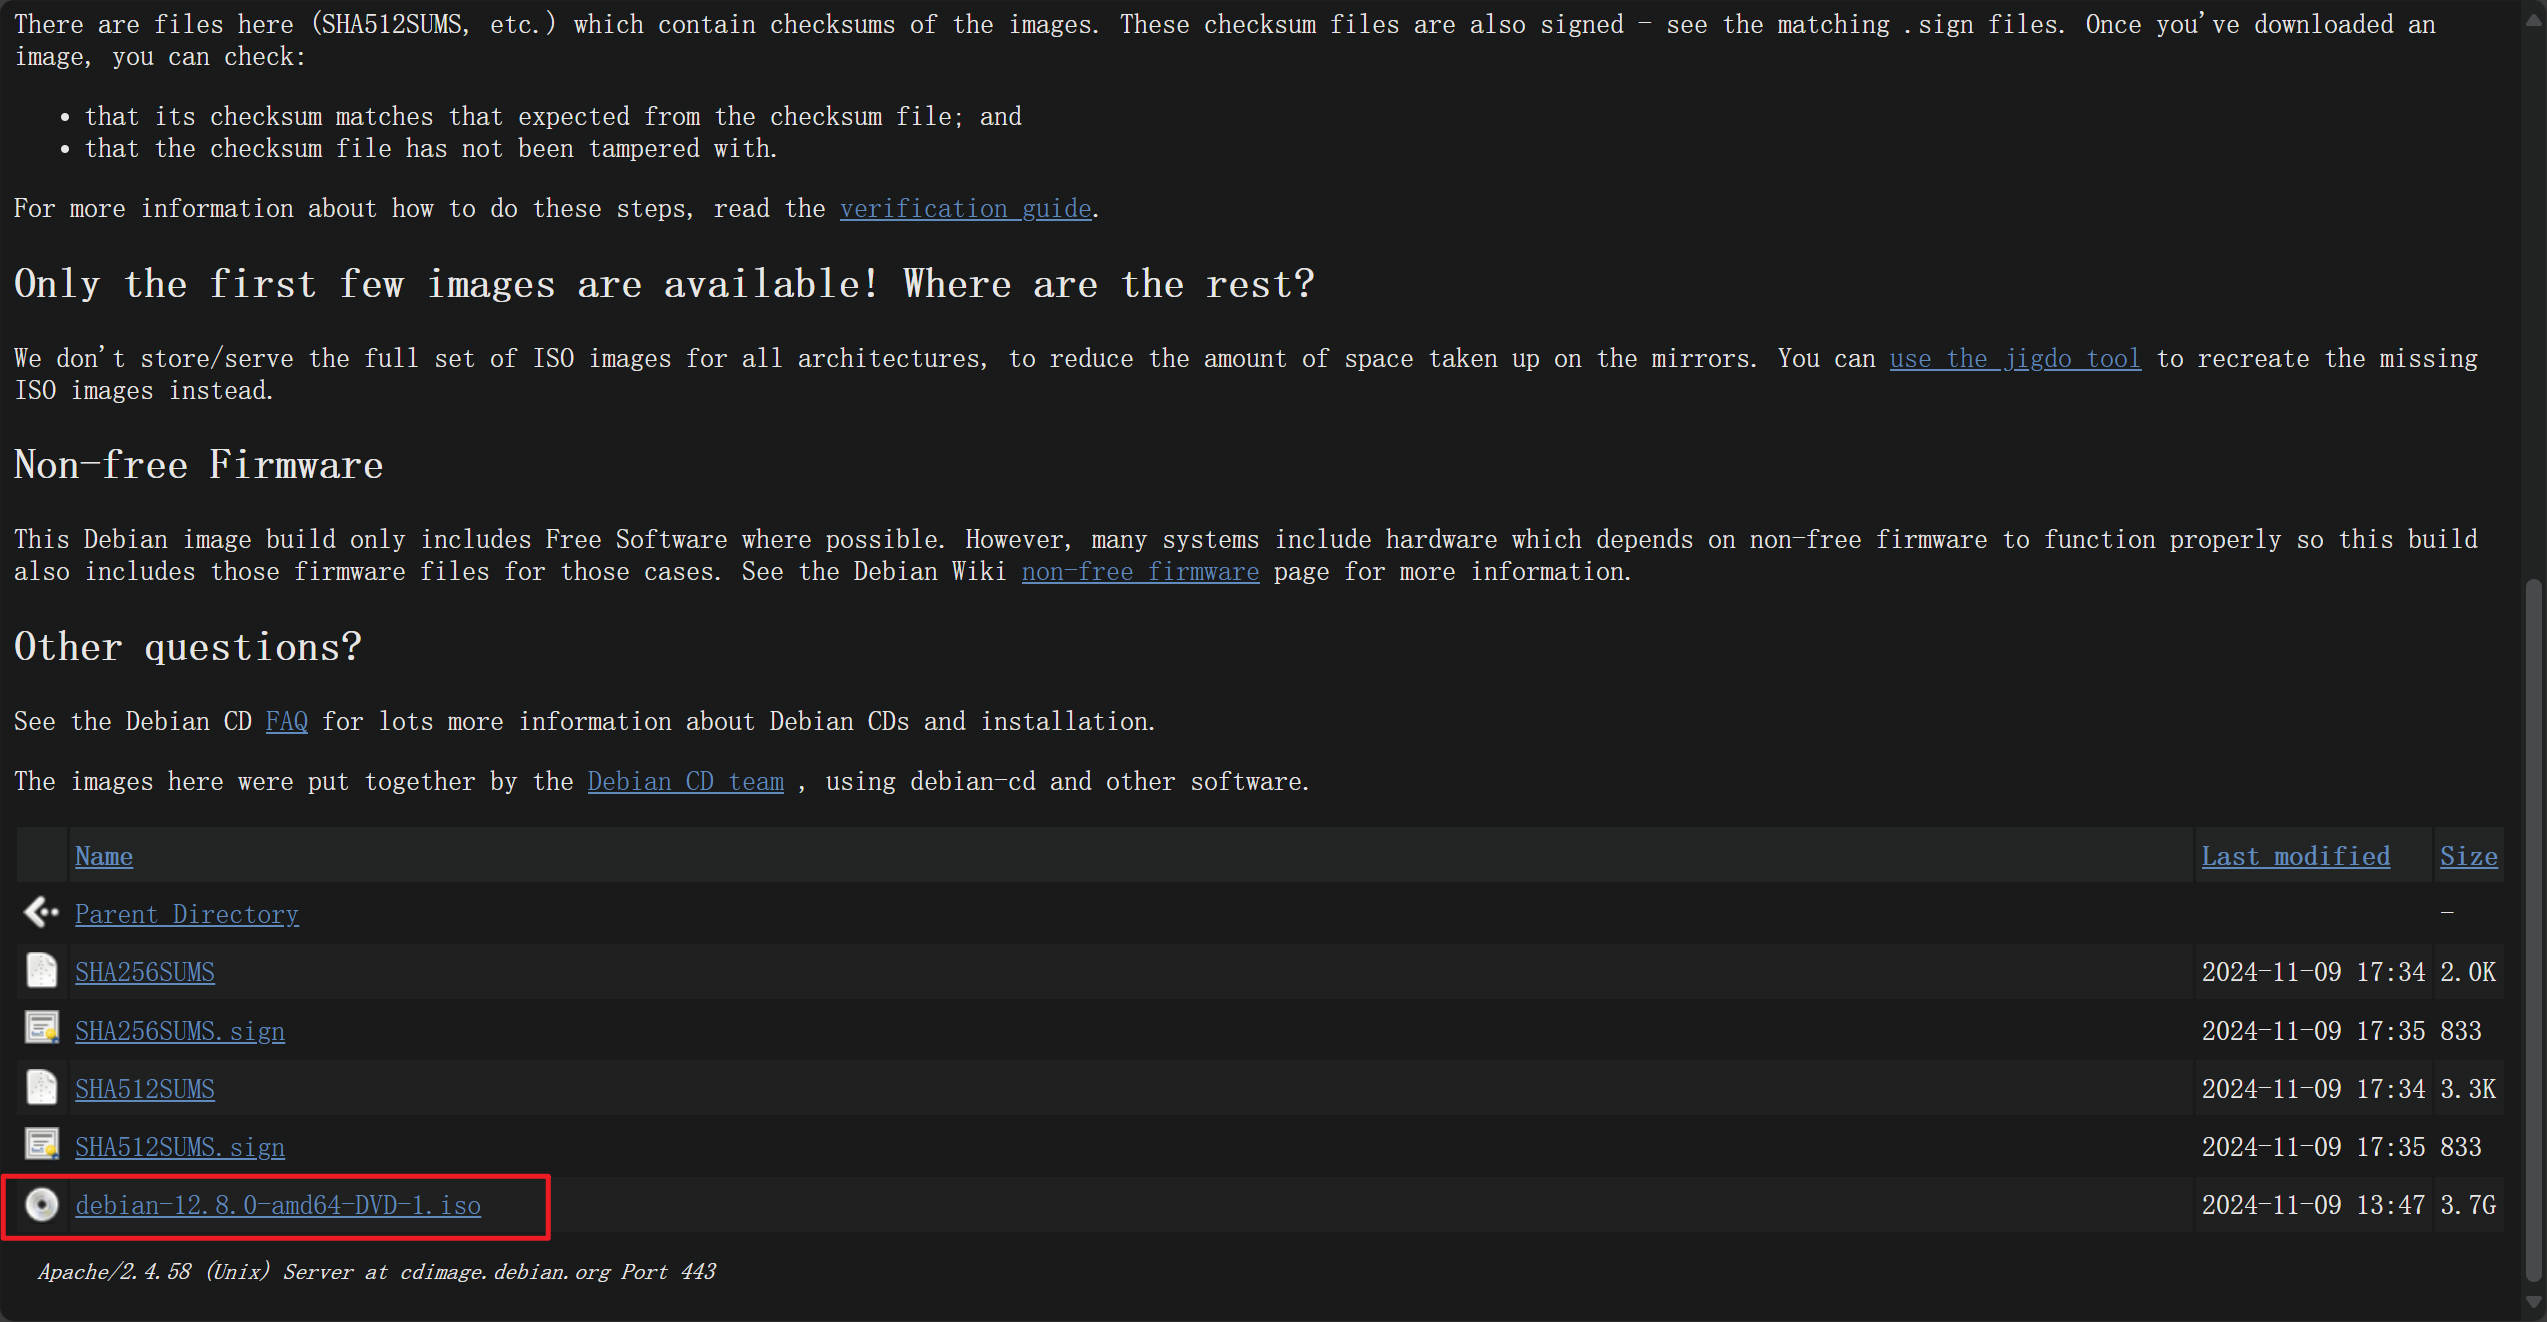Click the file icon beside SHA512SUMS
2547x1322 pixels.
tap(41, 1087)
